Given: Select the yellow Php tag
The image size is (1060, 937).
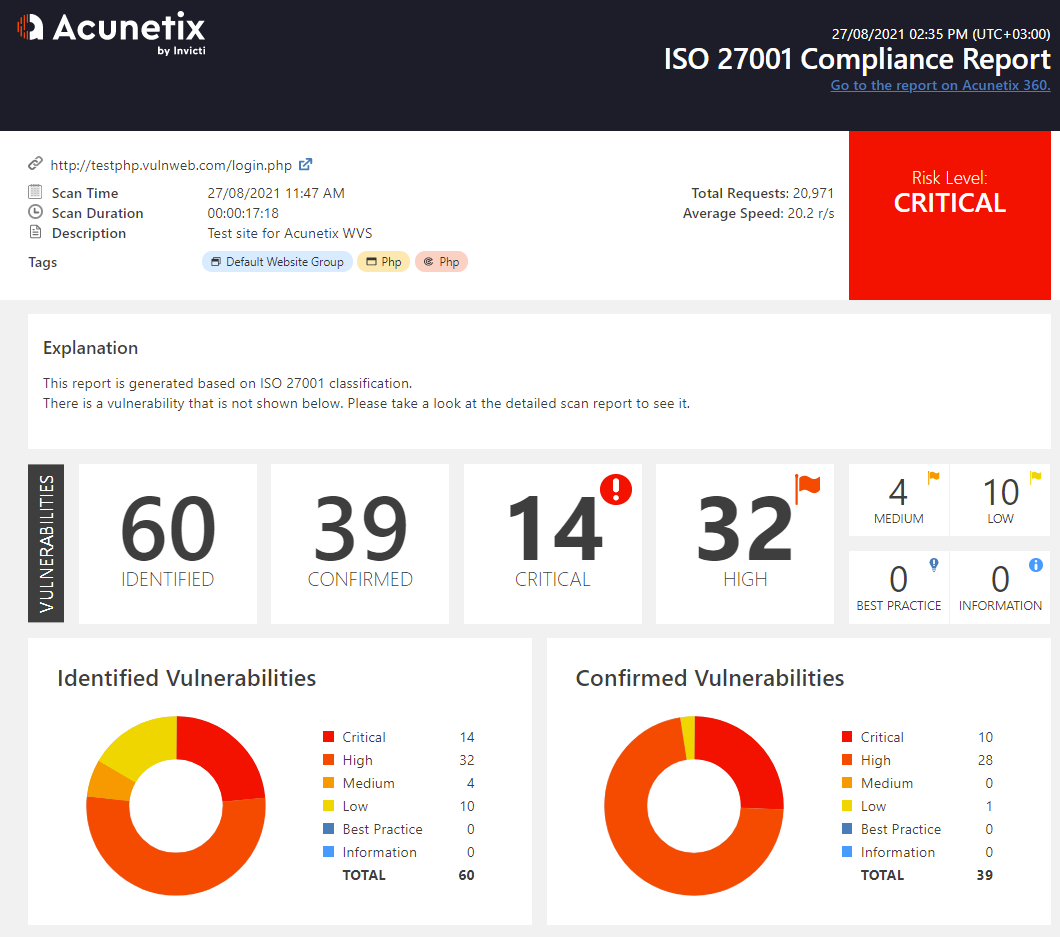Looking at the screenshot, I should (x=383, y=262).
